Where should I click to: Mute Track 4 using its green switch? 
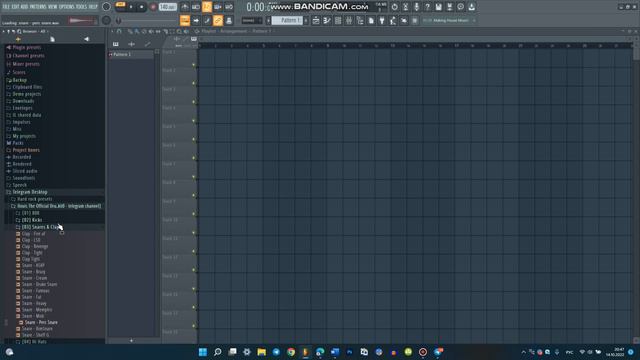(x=193, y=121)
